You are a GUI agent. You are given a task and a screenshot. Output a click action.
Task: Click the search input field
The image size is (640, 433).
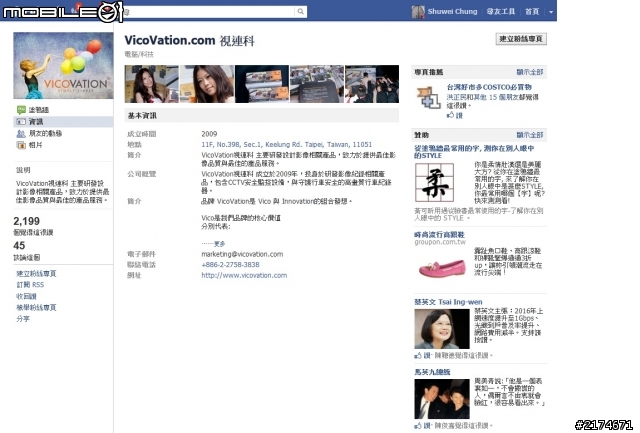(208, 11)
